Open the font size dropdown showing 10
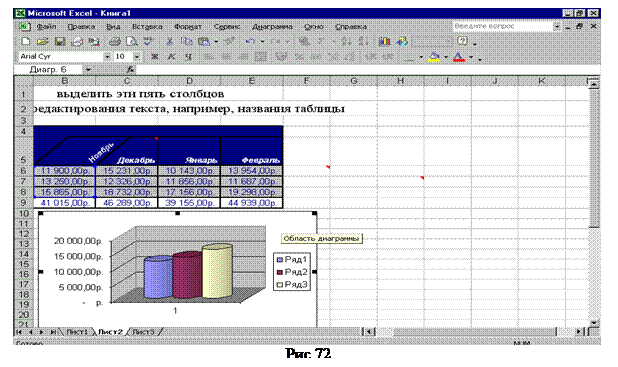This screenshot has width=618, height=367. click(x=137, y=57)
